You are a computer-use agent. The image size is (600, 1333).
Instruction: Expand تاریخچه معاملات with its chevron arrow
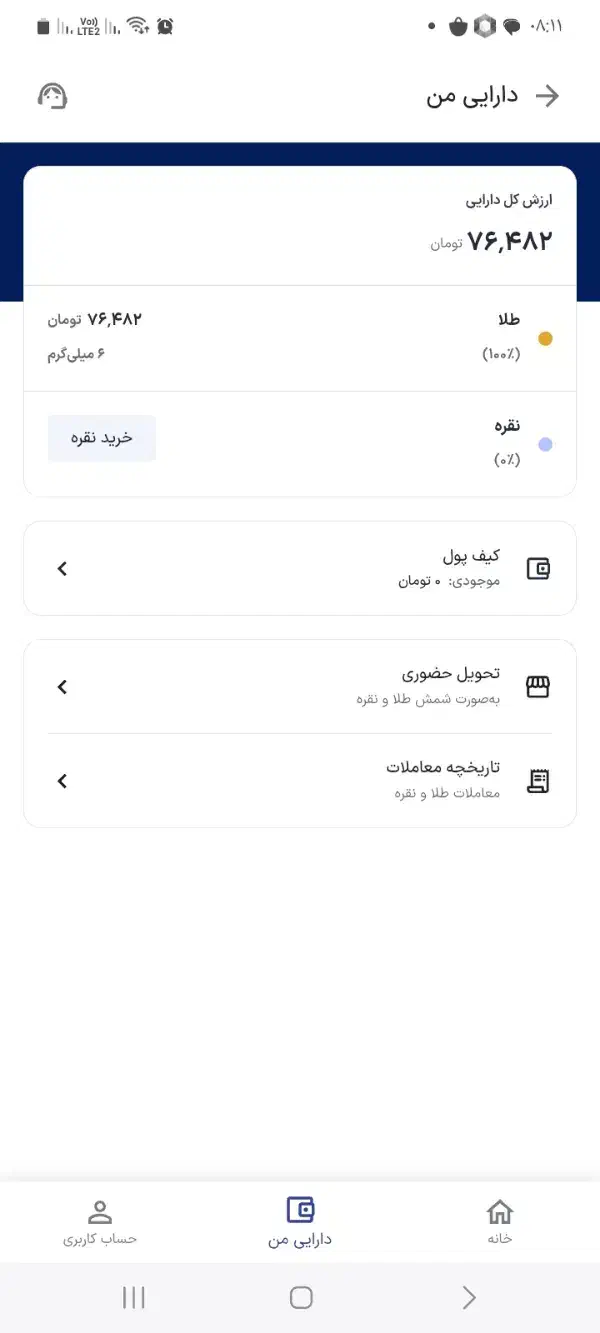[x=61, y=781]
